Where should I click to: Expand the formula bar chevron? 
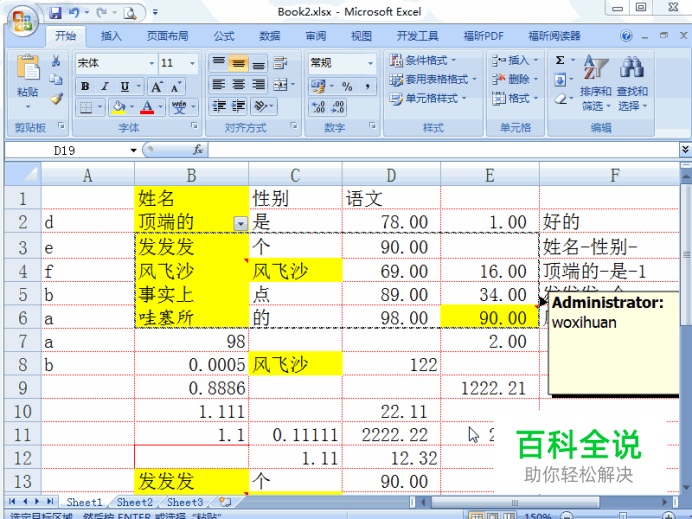click(685, 150)
